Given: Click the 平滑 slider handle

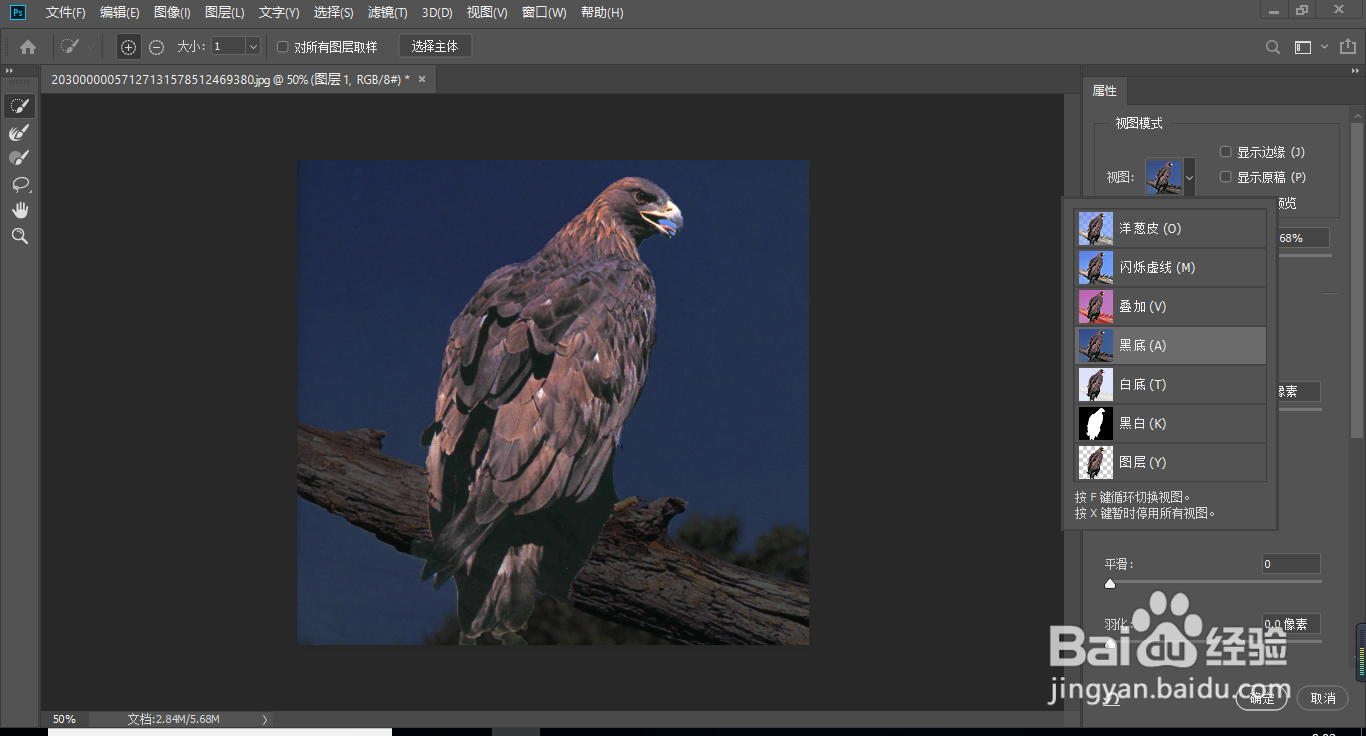Looking at the screenshot, I should pos(1110,583).
